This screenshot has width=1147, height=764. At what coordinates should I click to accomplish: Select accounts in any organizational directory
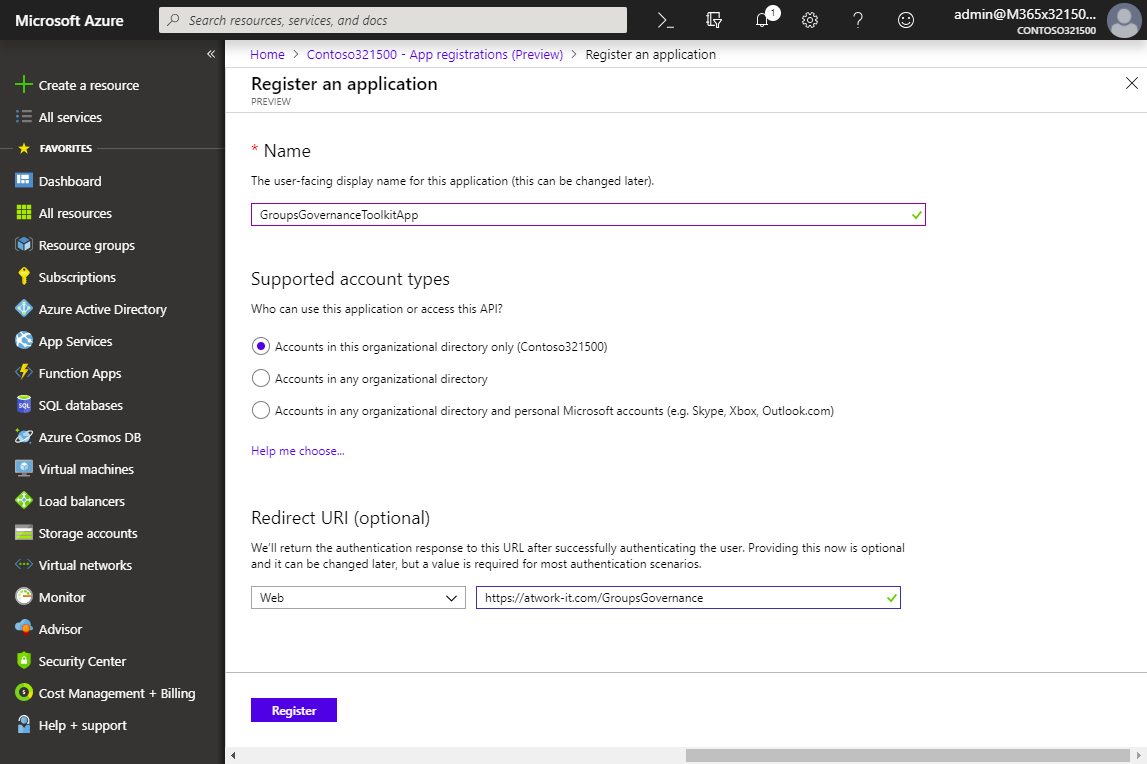(261, 379)
